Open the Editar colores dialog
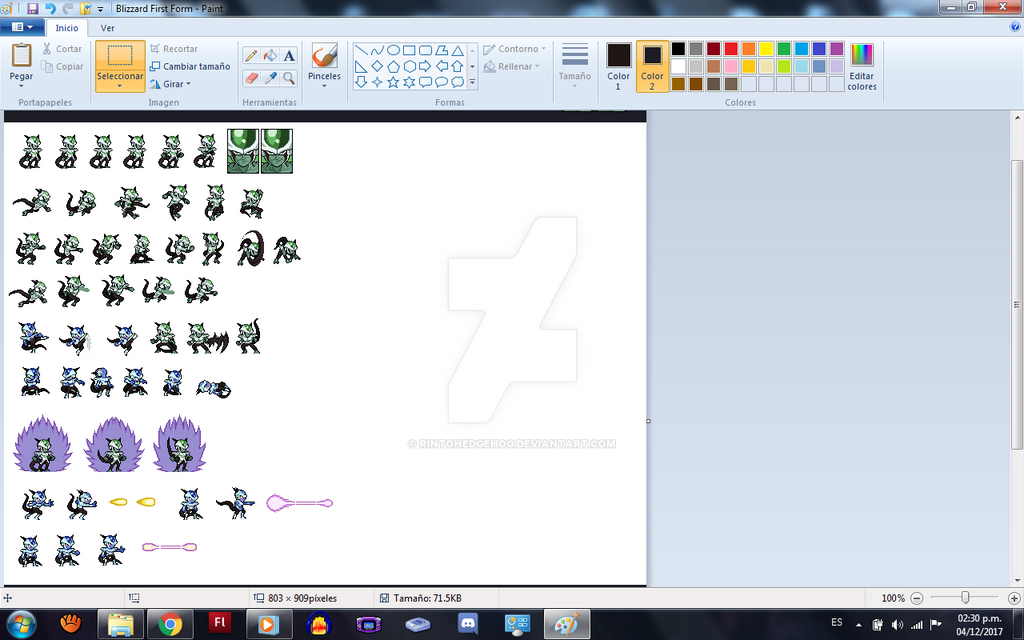 click(861, 67)
